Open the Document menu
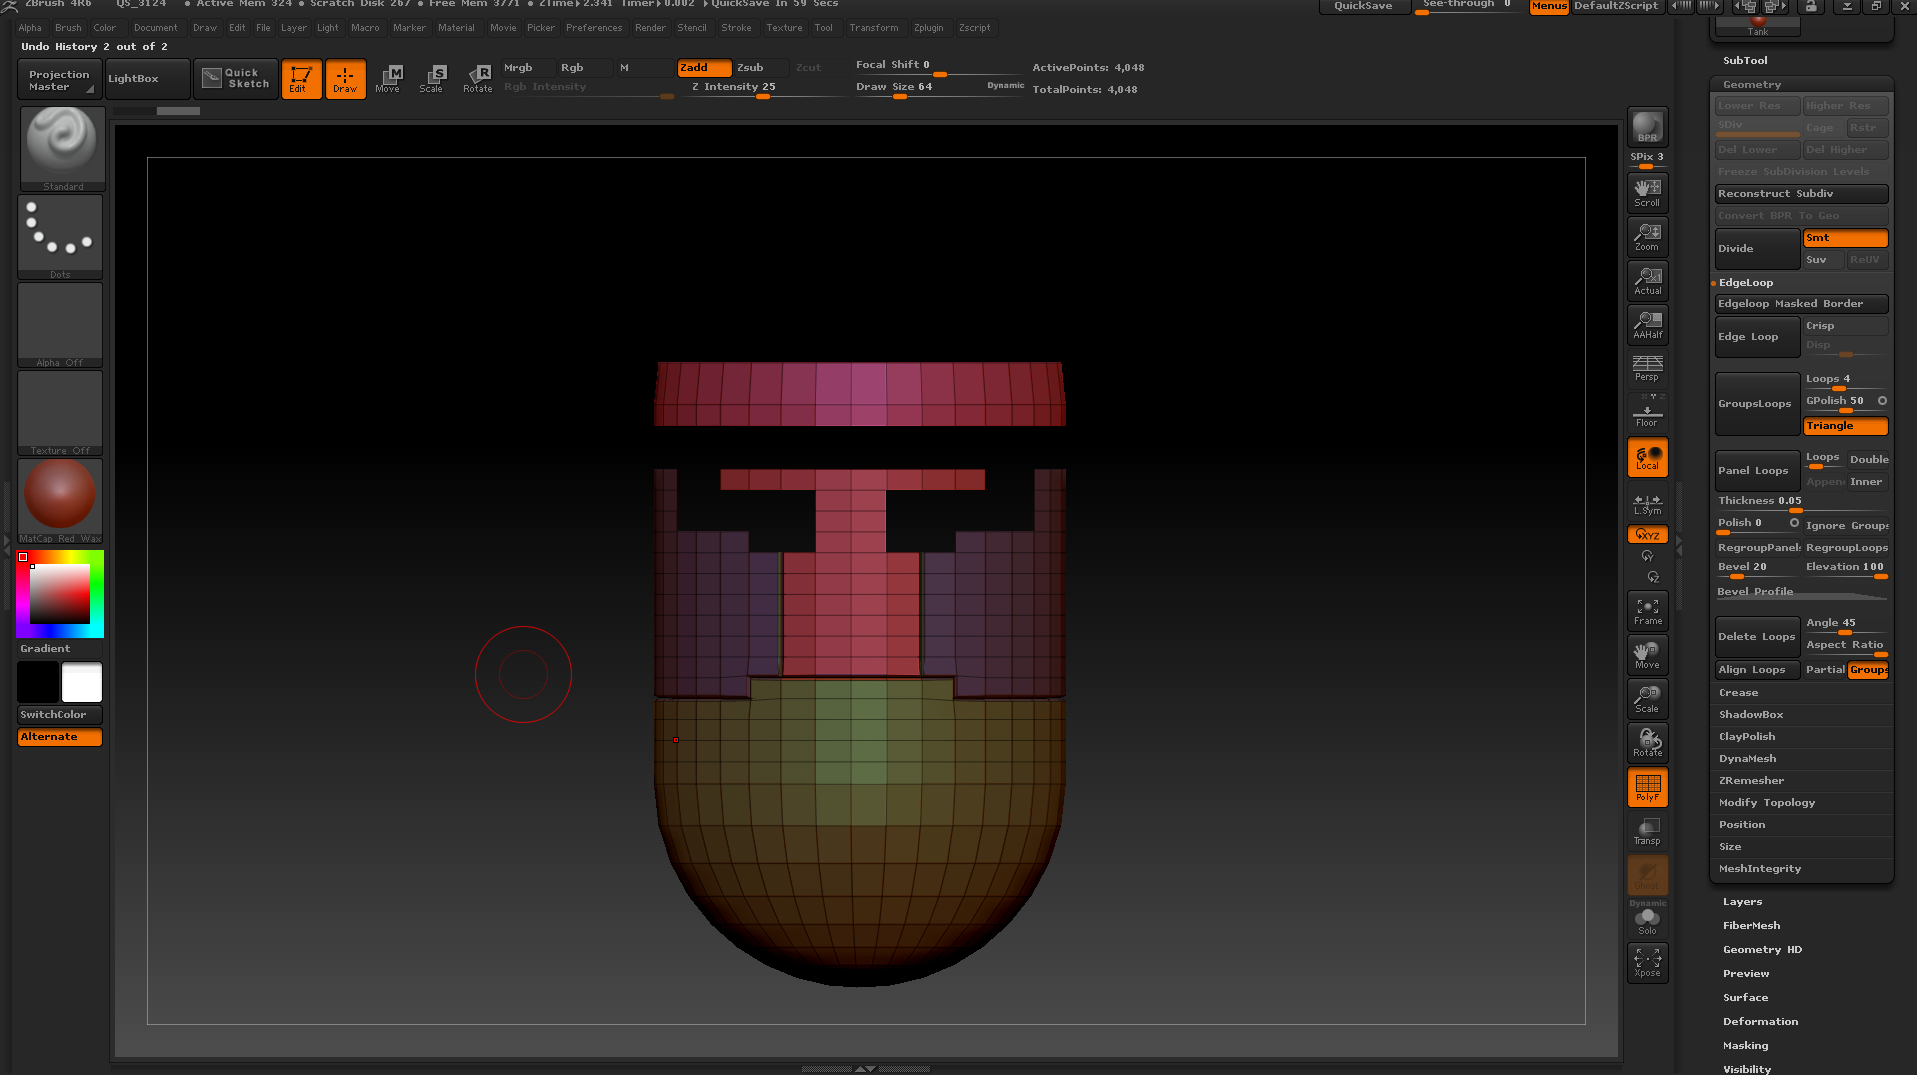 155,28
